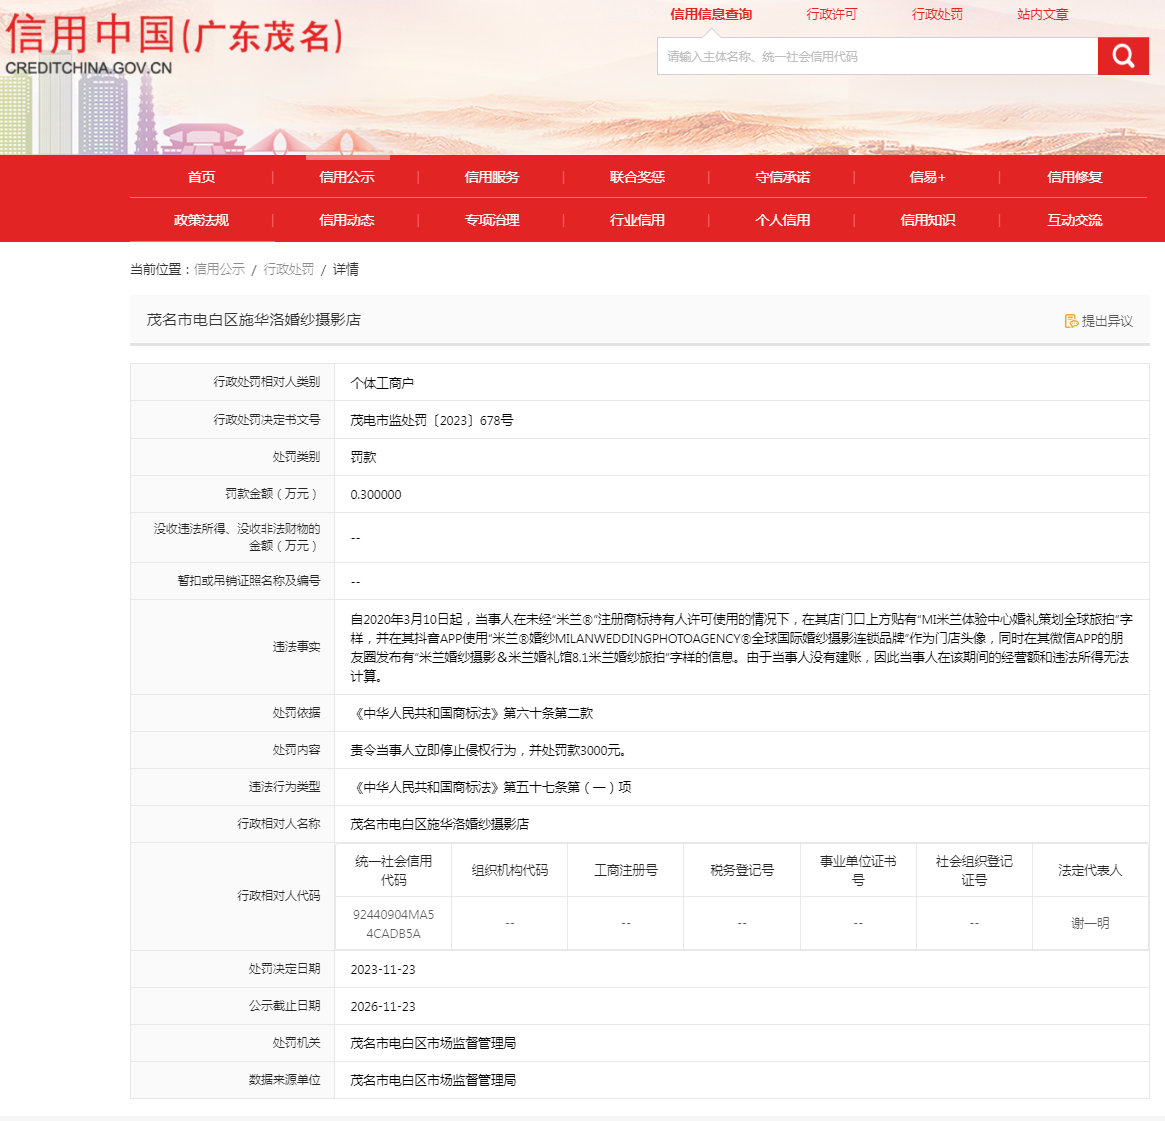Switch to the 行政处罚 search tab
The height and width of the screenshot is (1121, 1165).
click(x=937, y=15)
